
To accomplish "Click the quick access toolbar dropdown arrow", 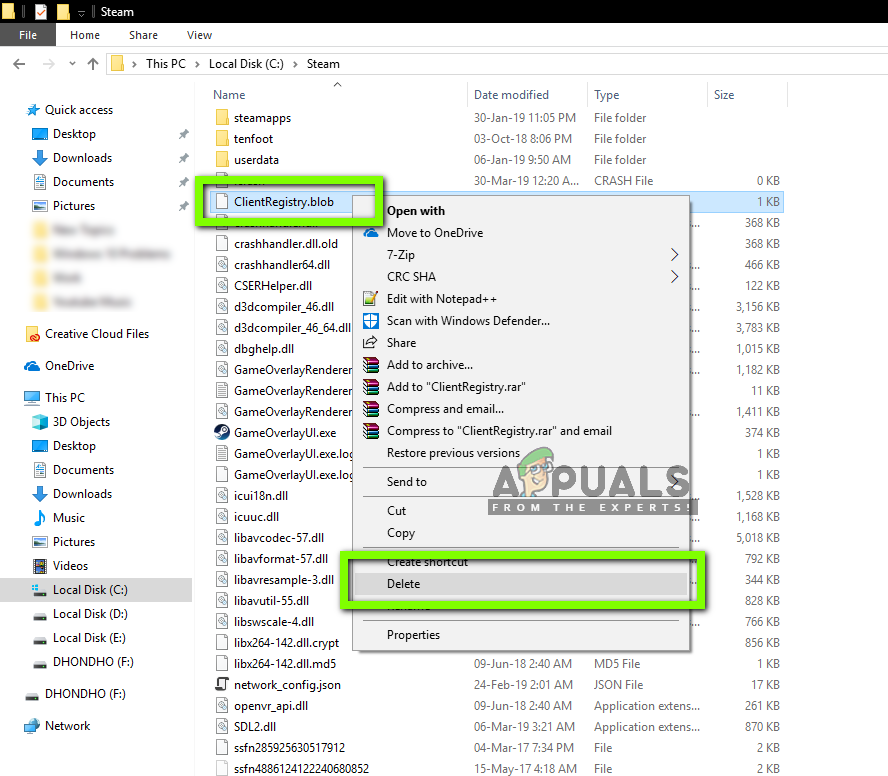I will pyautogui.click(x=82, y=12).
